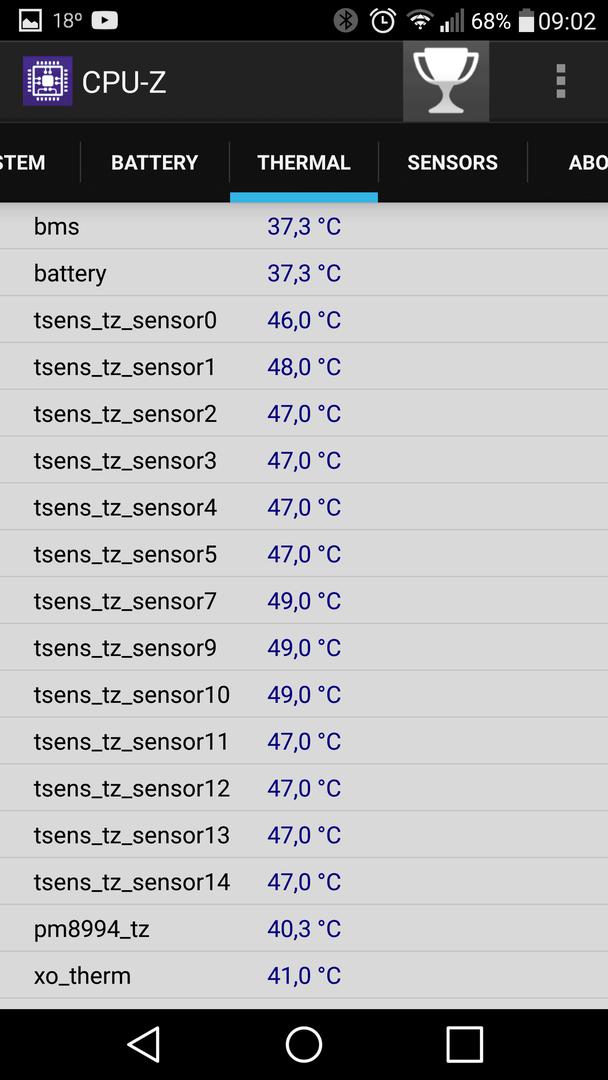Open the three-dot overflow menu
Viewport: 608px width, 1080px height.
click(x=560, y=82)
